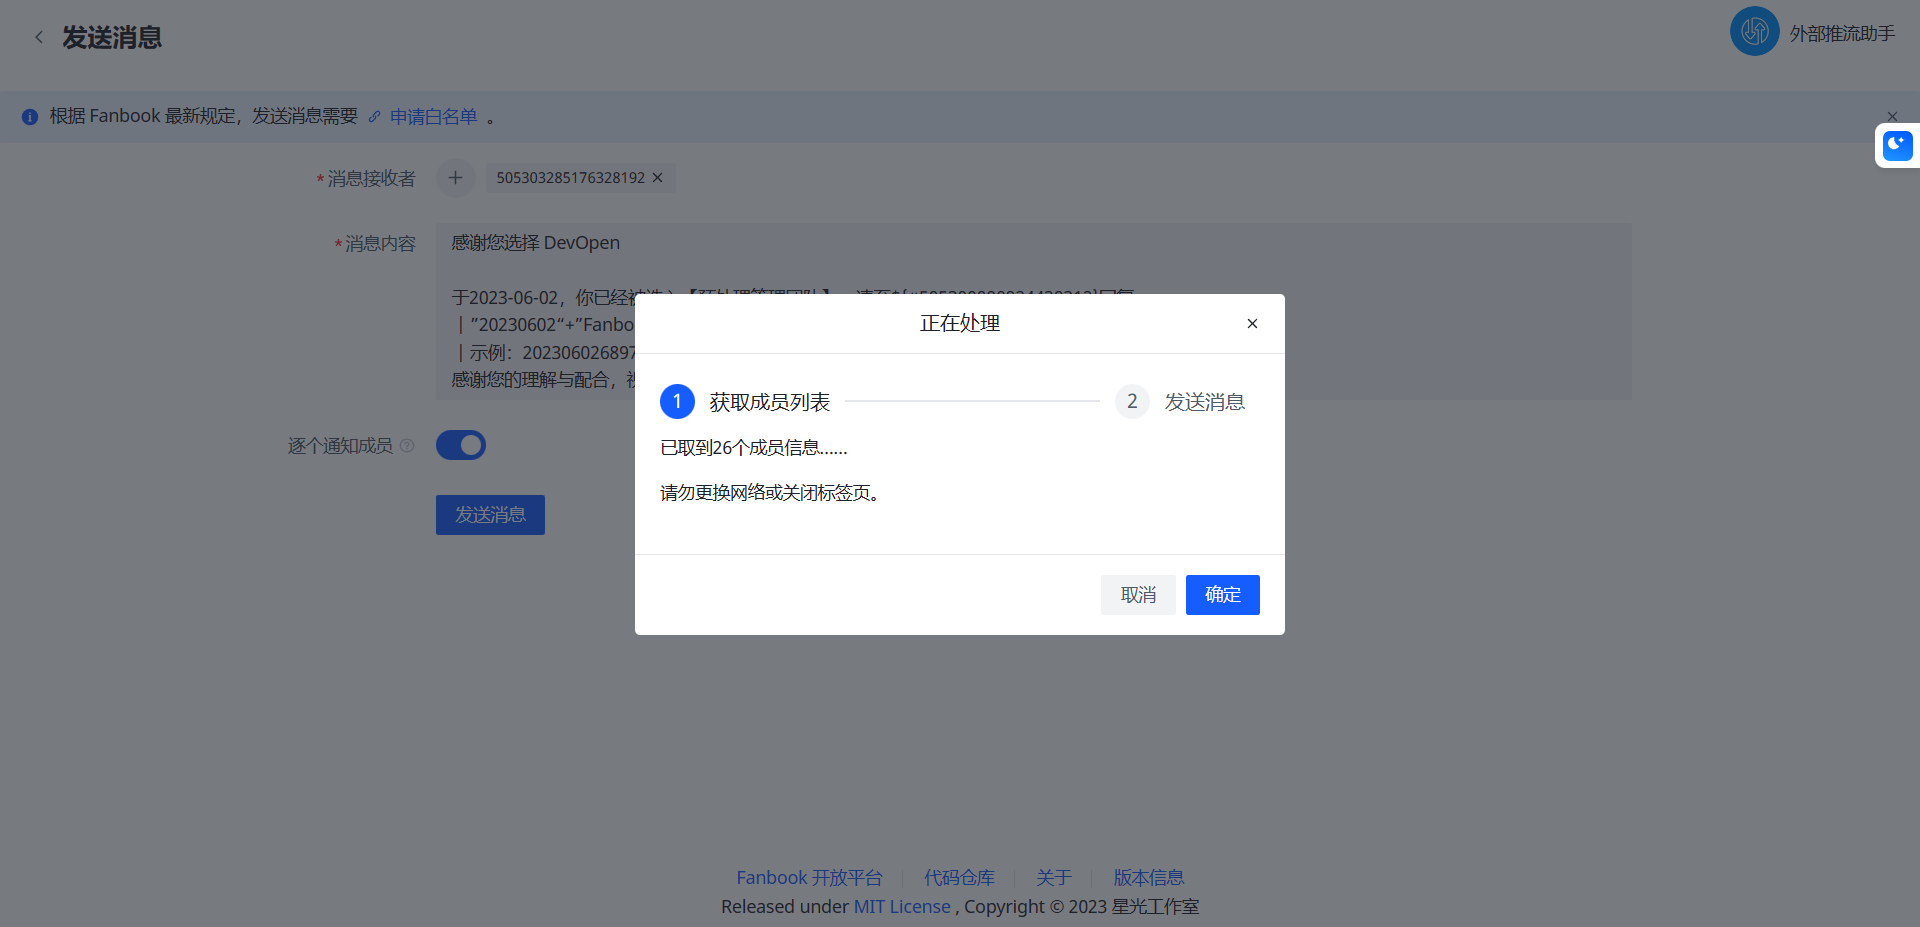Disable the 逐个通知成员 toggle
The width and height of the screenshot is (1920, 927).
click(461, 445)
